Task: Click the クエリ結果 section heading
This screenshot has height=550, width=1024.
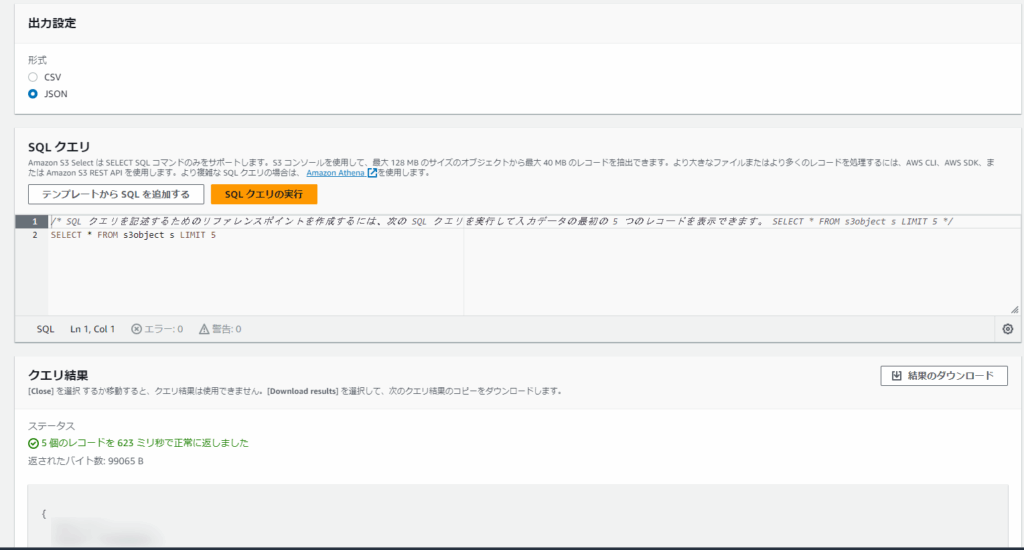Action: pyautogui.click(x=58, y=375)
